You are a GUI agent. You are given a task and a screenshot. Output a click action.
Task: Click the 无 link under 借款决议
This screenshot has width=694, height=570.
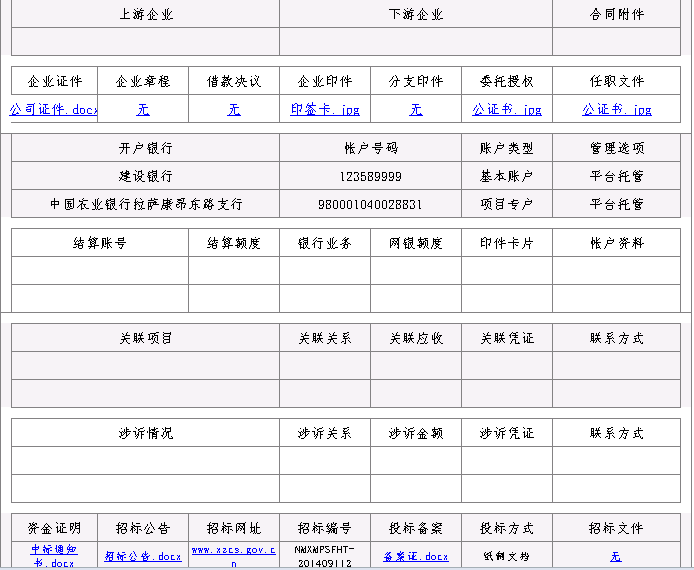click(x=234, y=110)
